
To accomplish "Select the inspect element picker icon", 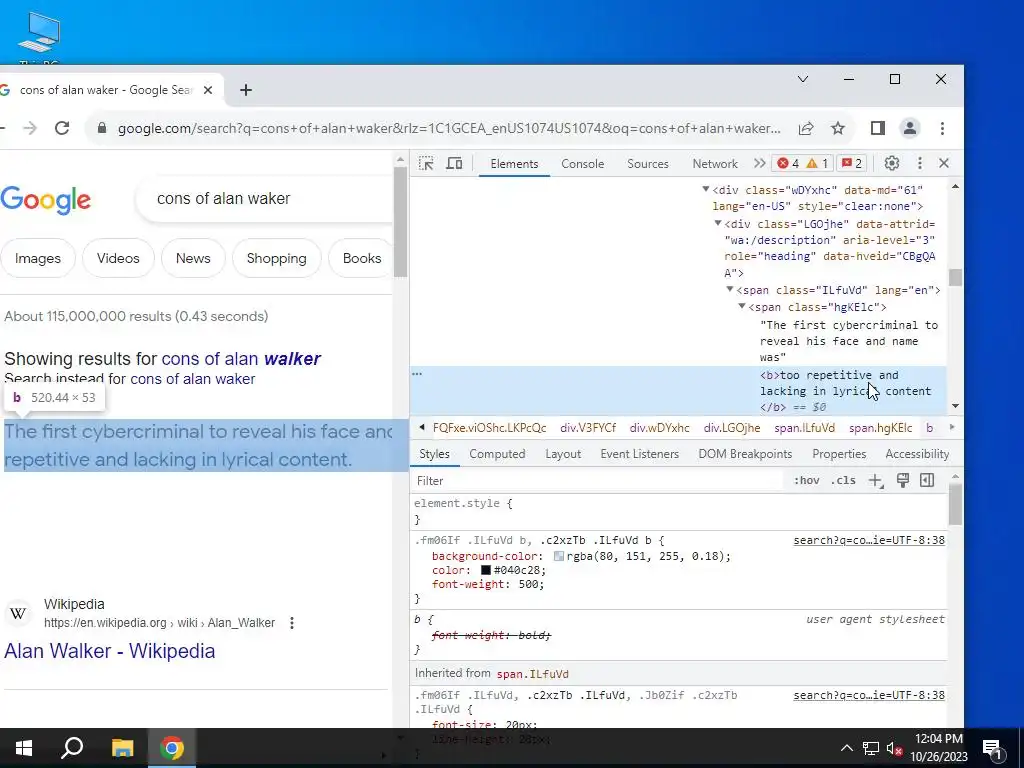I will 426,163.
